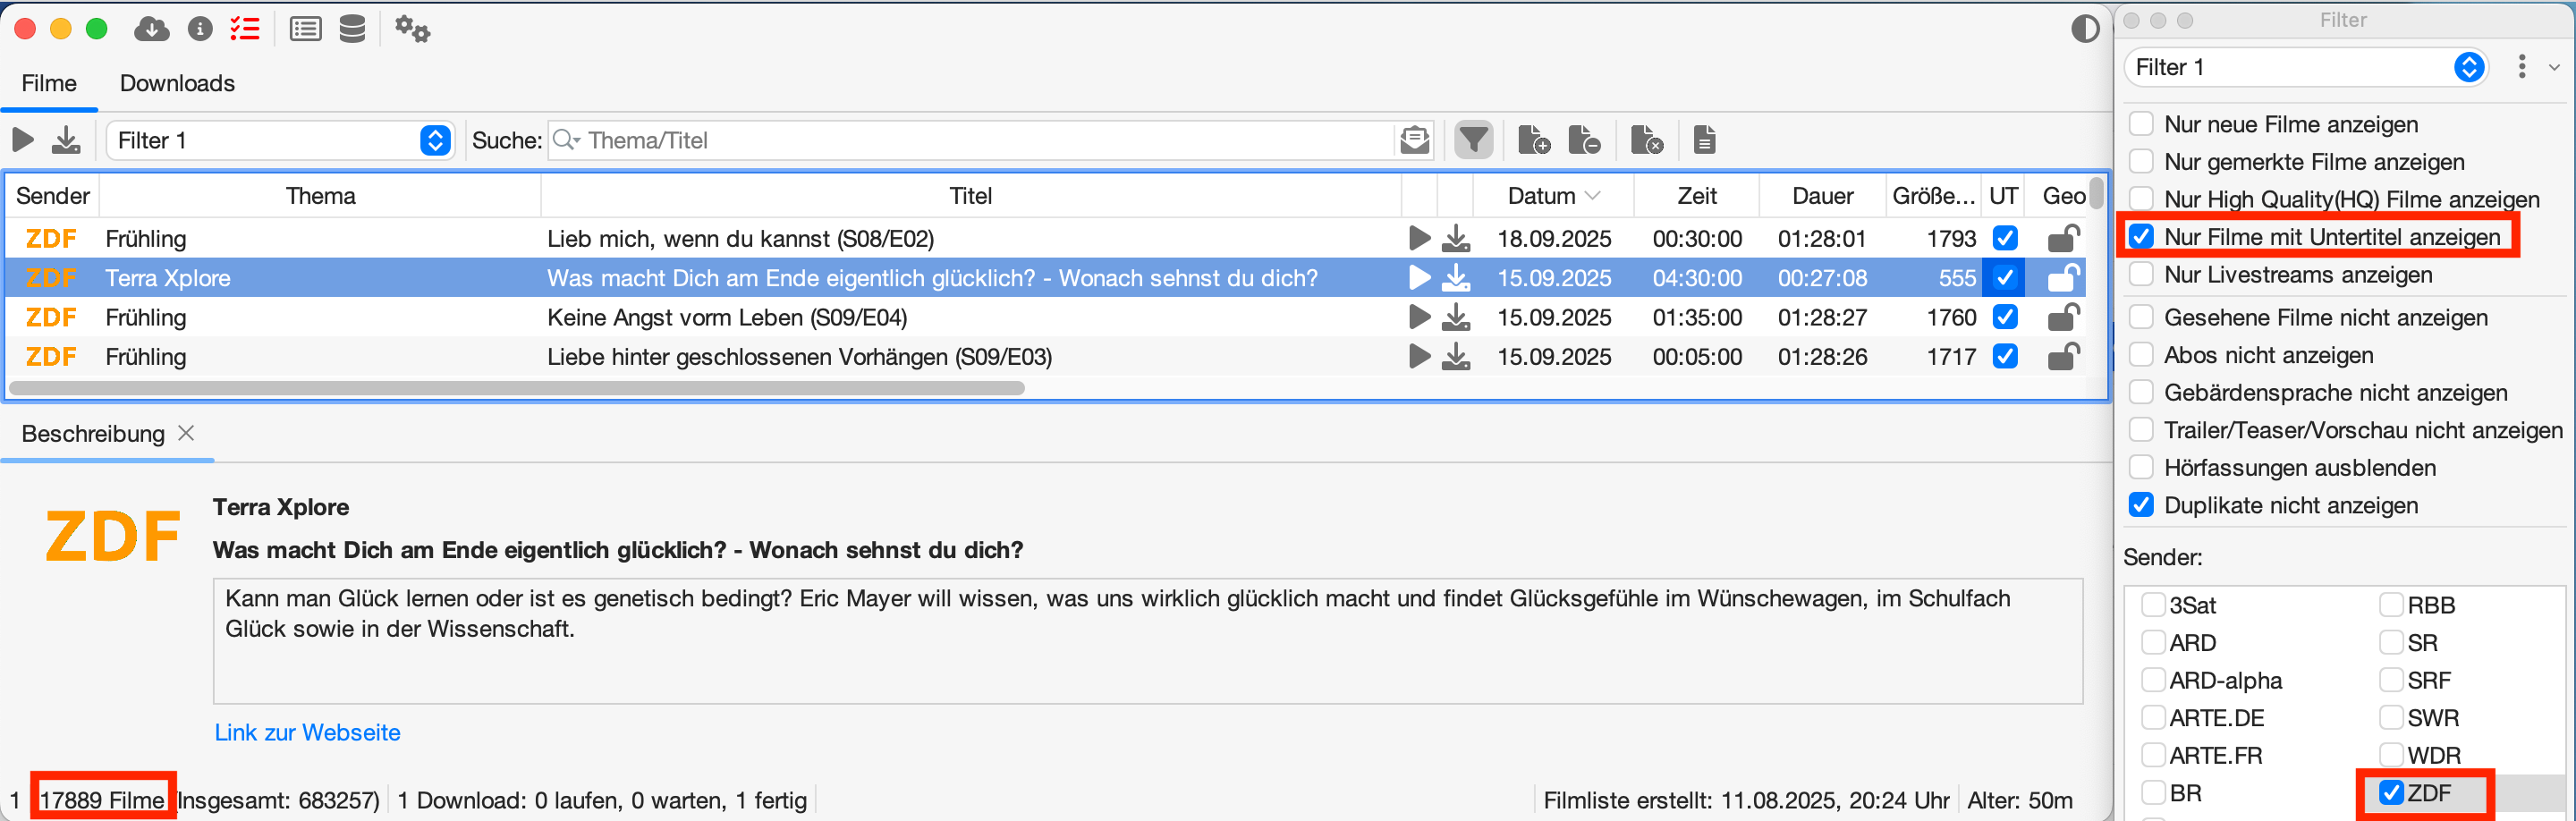Open the list view icon
This screenshot has height=821, width=2576.
point(305,29)
